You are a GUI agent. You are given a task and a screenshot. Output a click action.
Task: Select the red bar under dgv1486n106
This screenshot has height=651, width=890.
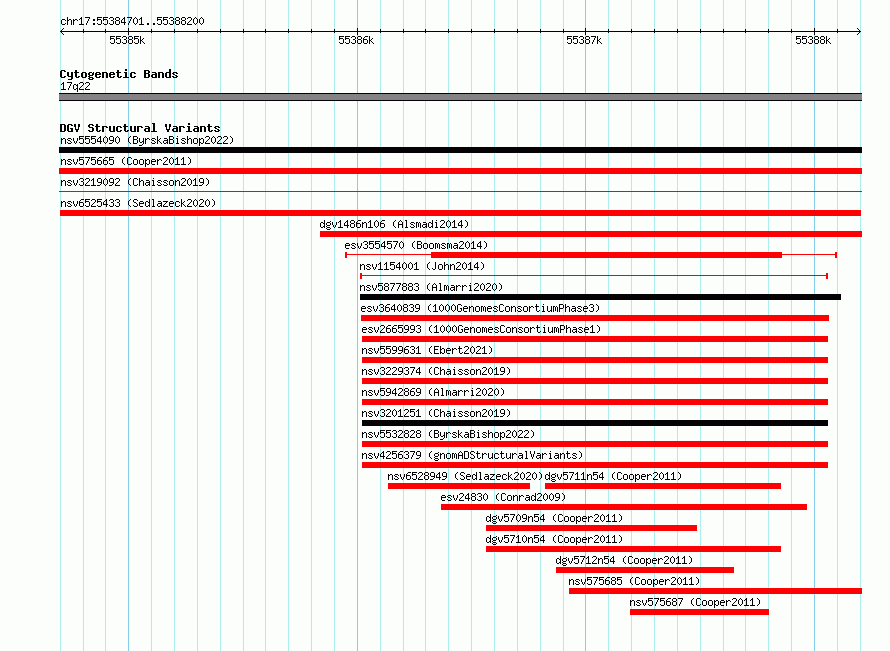coord(591,234)
